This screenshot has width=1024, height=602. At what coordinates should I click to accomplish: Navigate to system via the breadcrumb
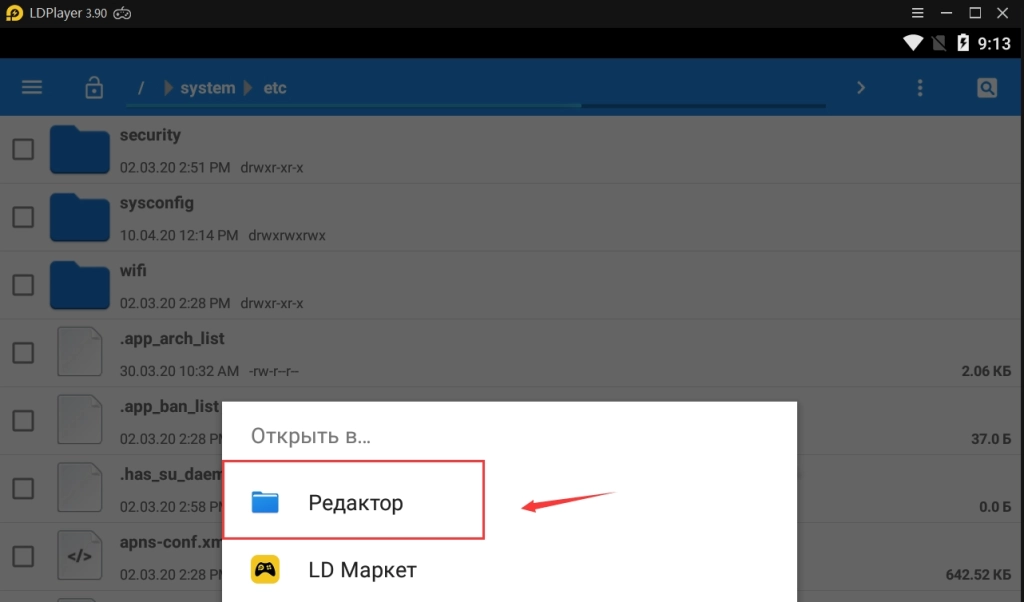click(x=209, y=87)
